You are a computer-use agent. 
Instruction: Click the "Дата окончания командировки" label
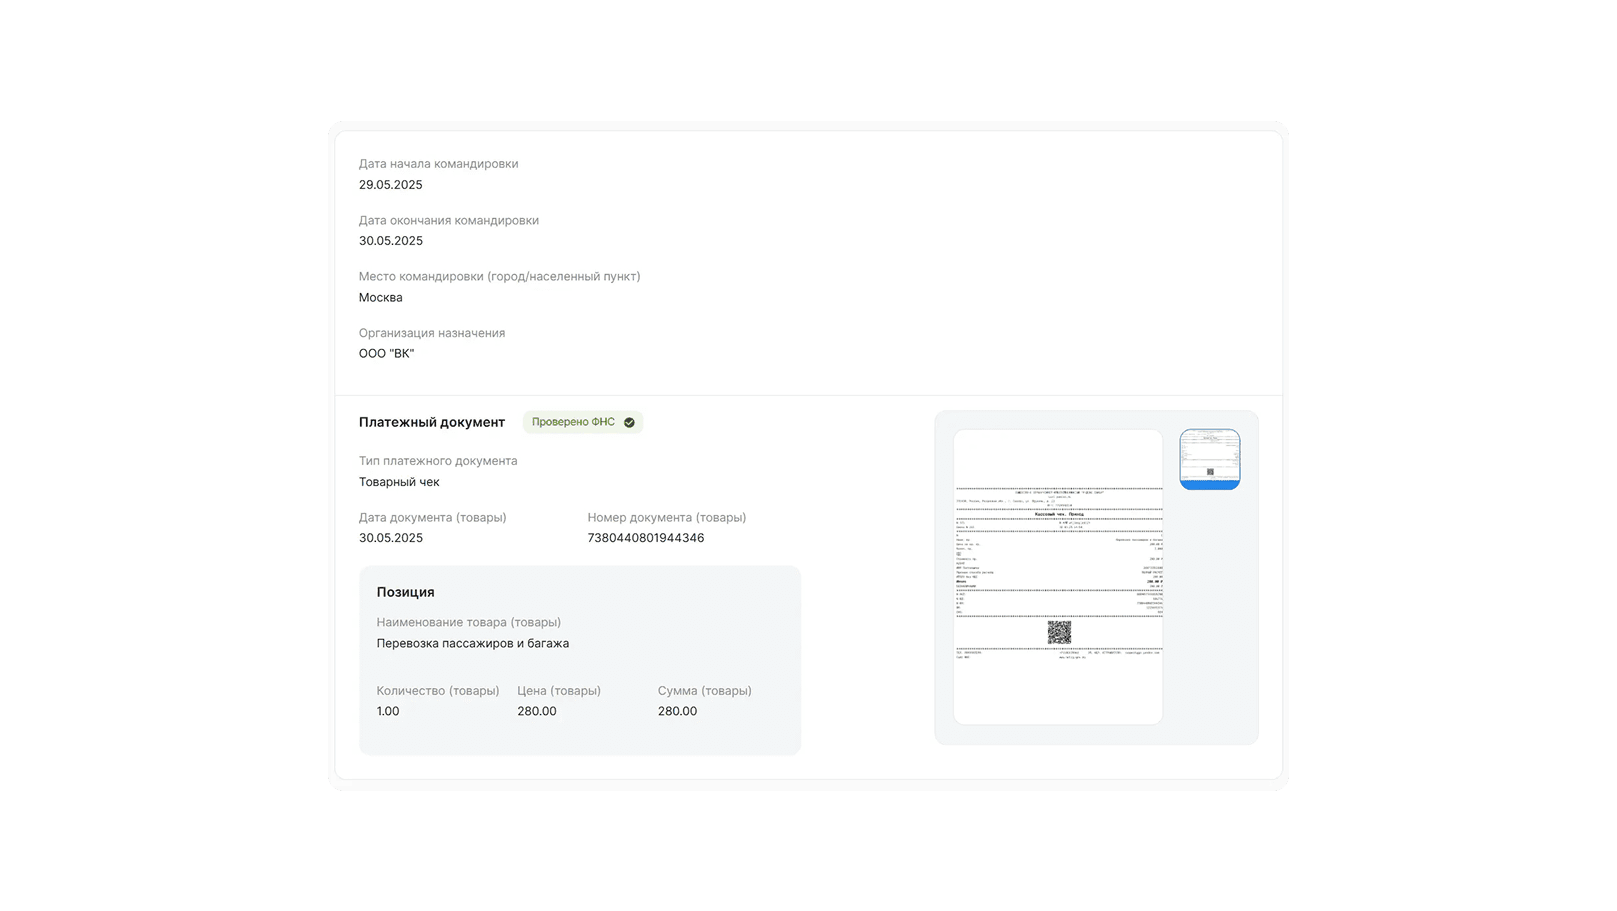pos(449,220)
